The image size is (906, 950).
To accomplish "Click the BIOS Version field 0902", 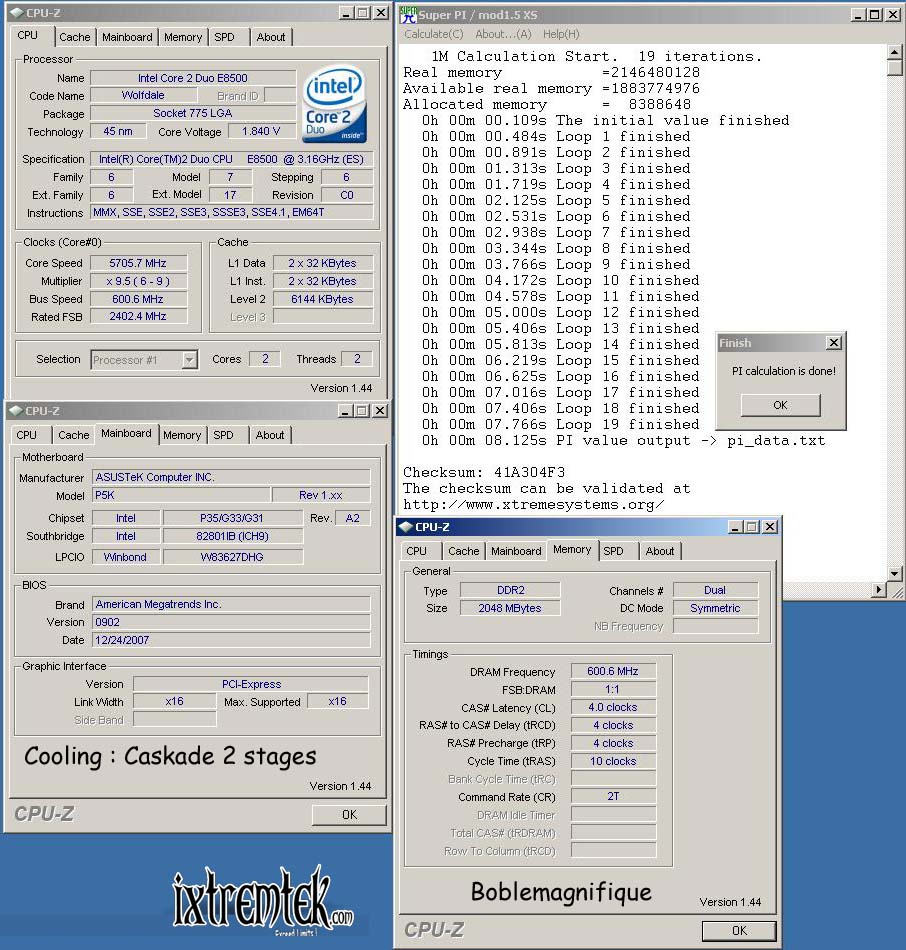I will pos(231,622).
